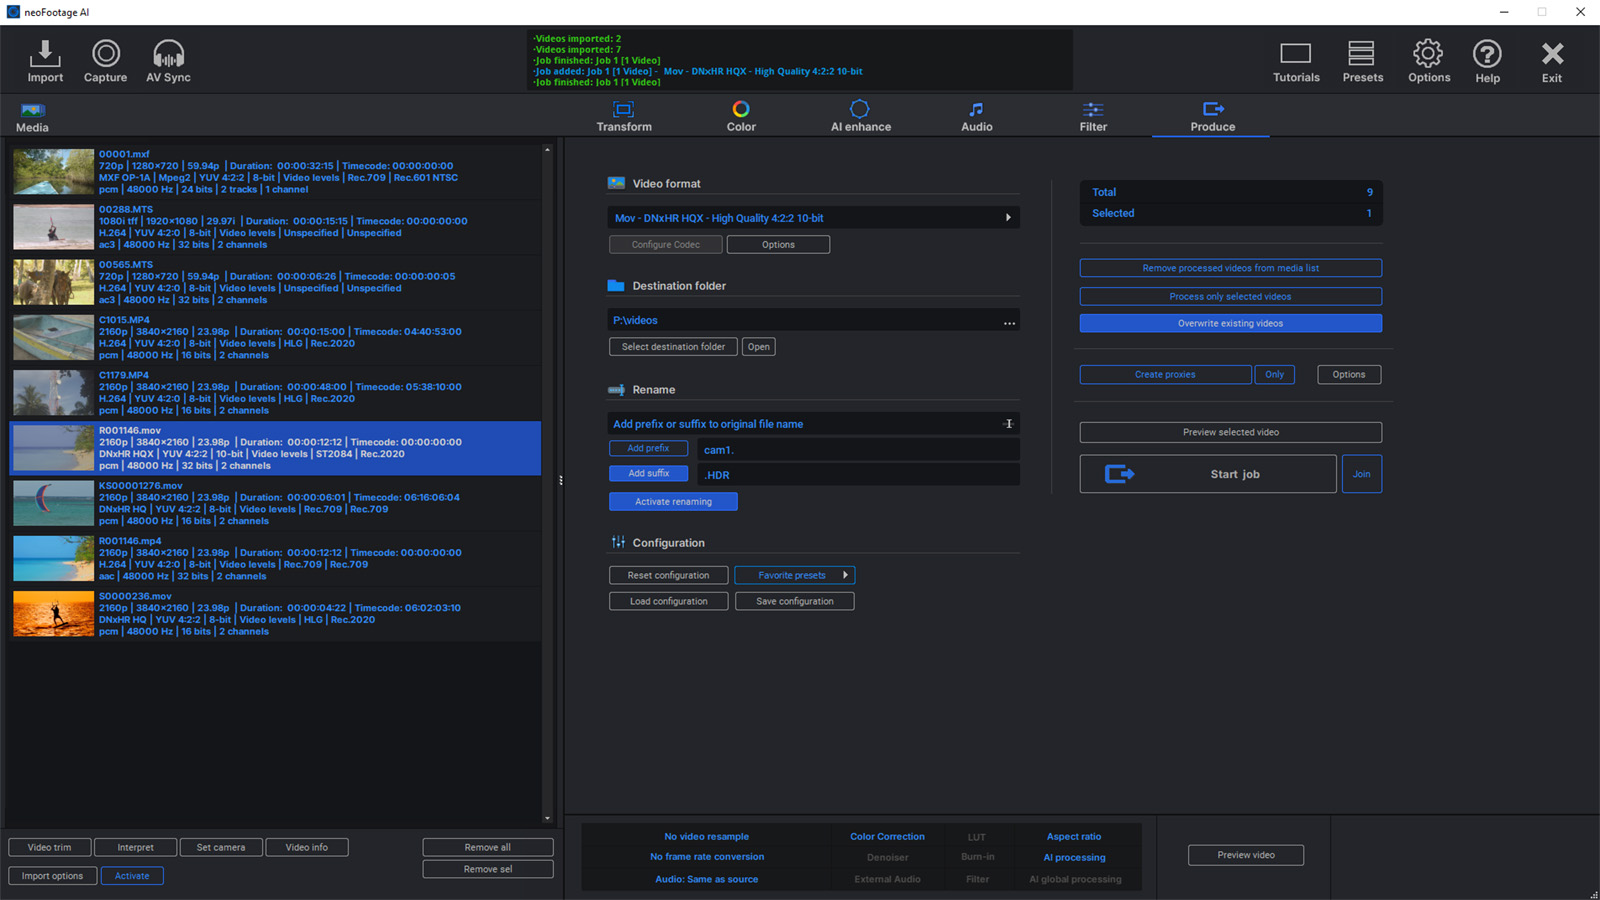Open the Filter tab
Image resolution: width=1600 pixels, height=900 pixels.
pos(1093,116)
